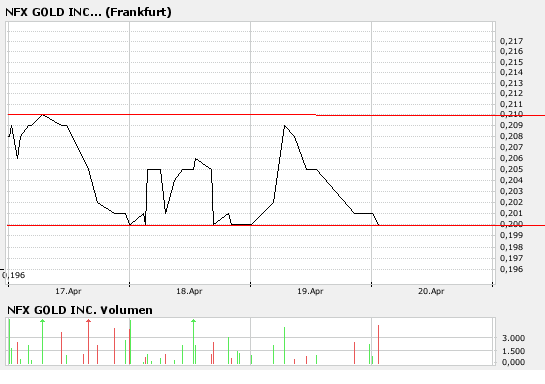The image size is (545, 384).
Task: Click the 0,212 price axis label
Action: [511, 93]
